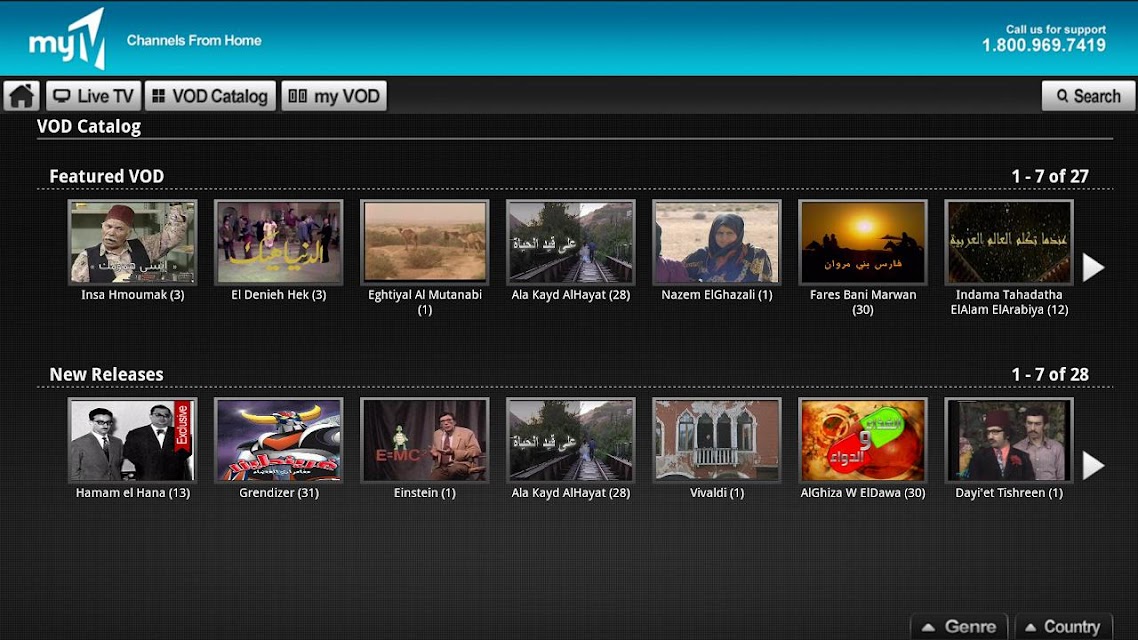The height and width of the screenshot is (640, 1138).
Task: Show next New Releases items arrow
Action: [x=1093, y=465]
